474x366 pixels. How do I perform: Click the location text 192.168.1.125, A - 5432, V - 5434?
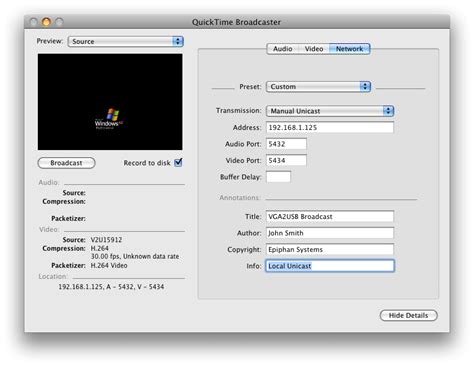[111, 287]
